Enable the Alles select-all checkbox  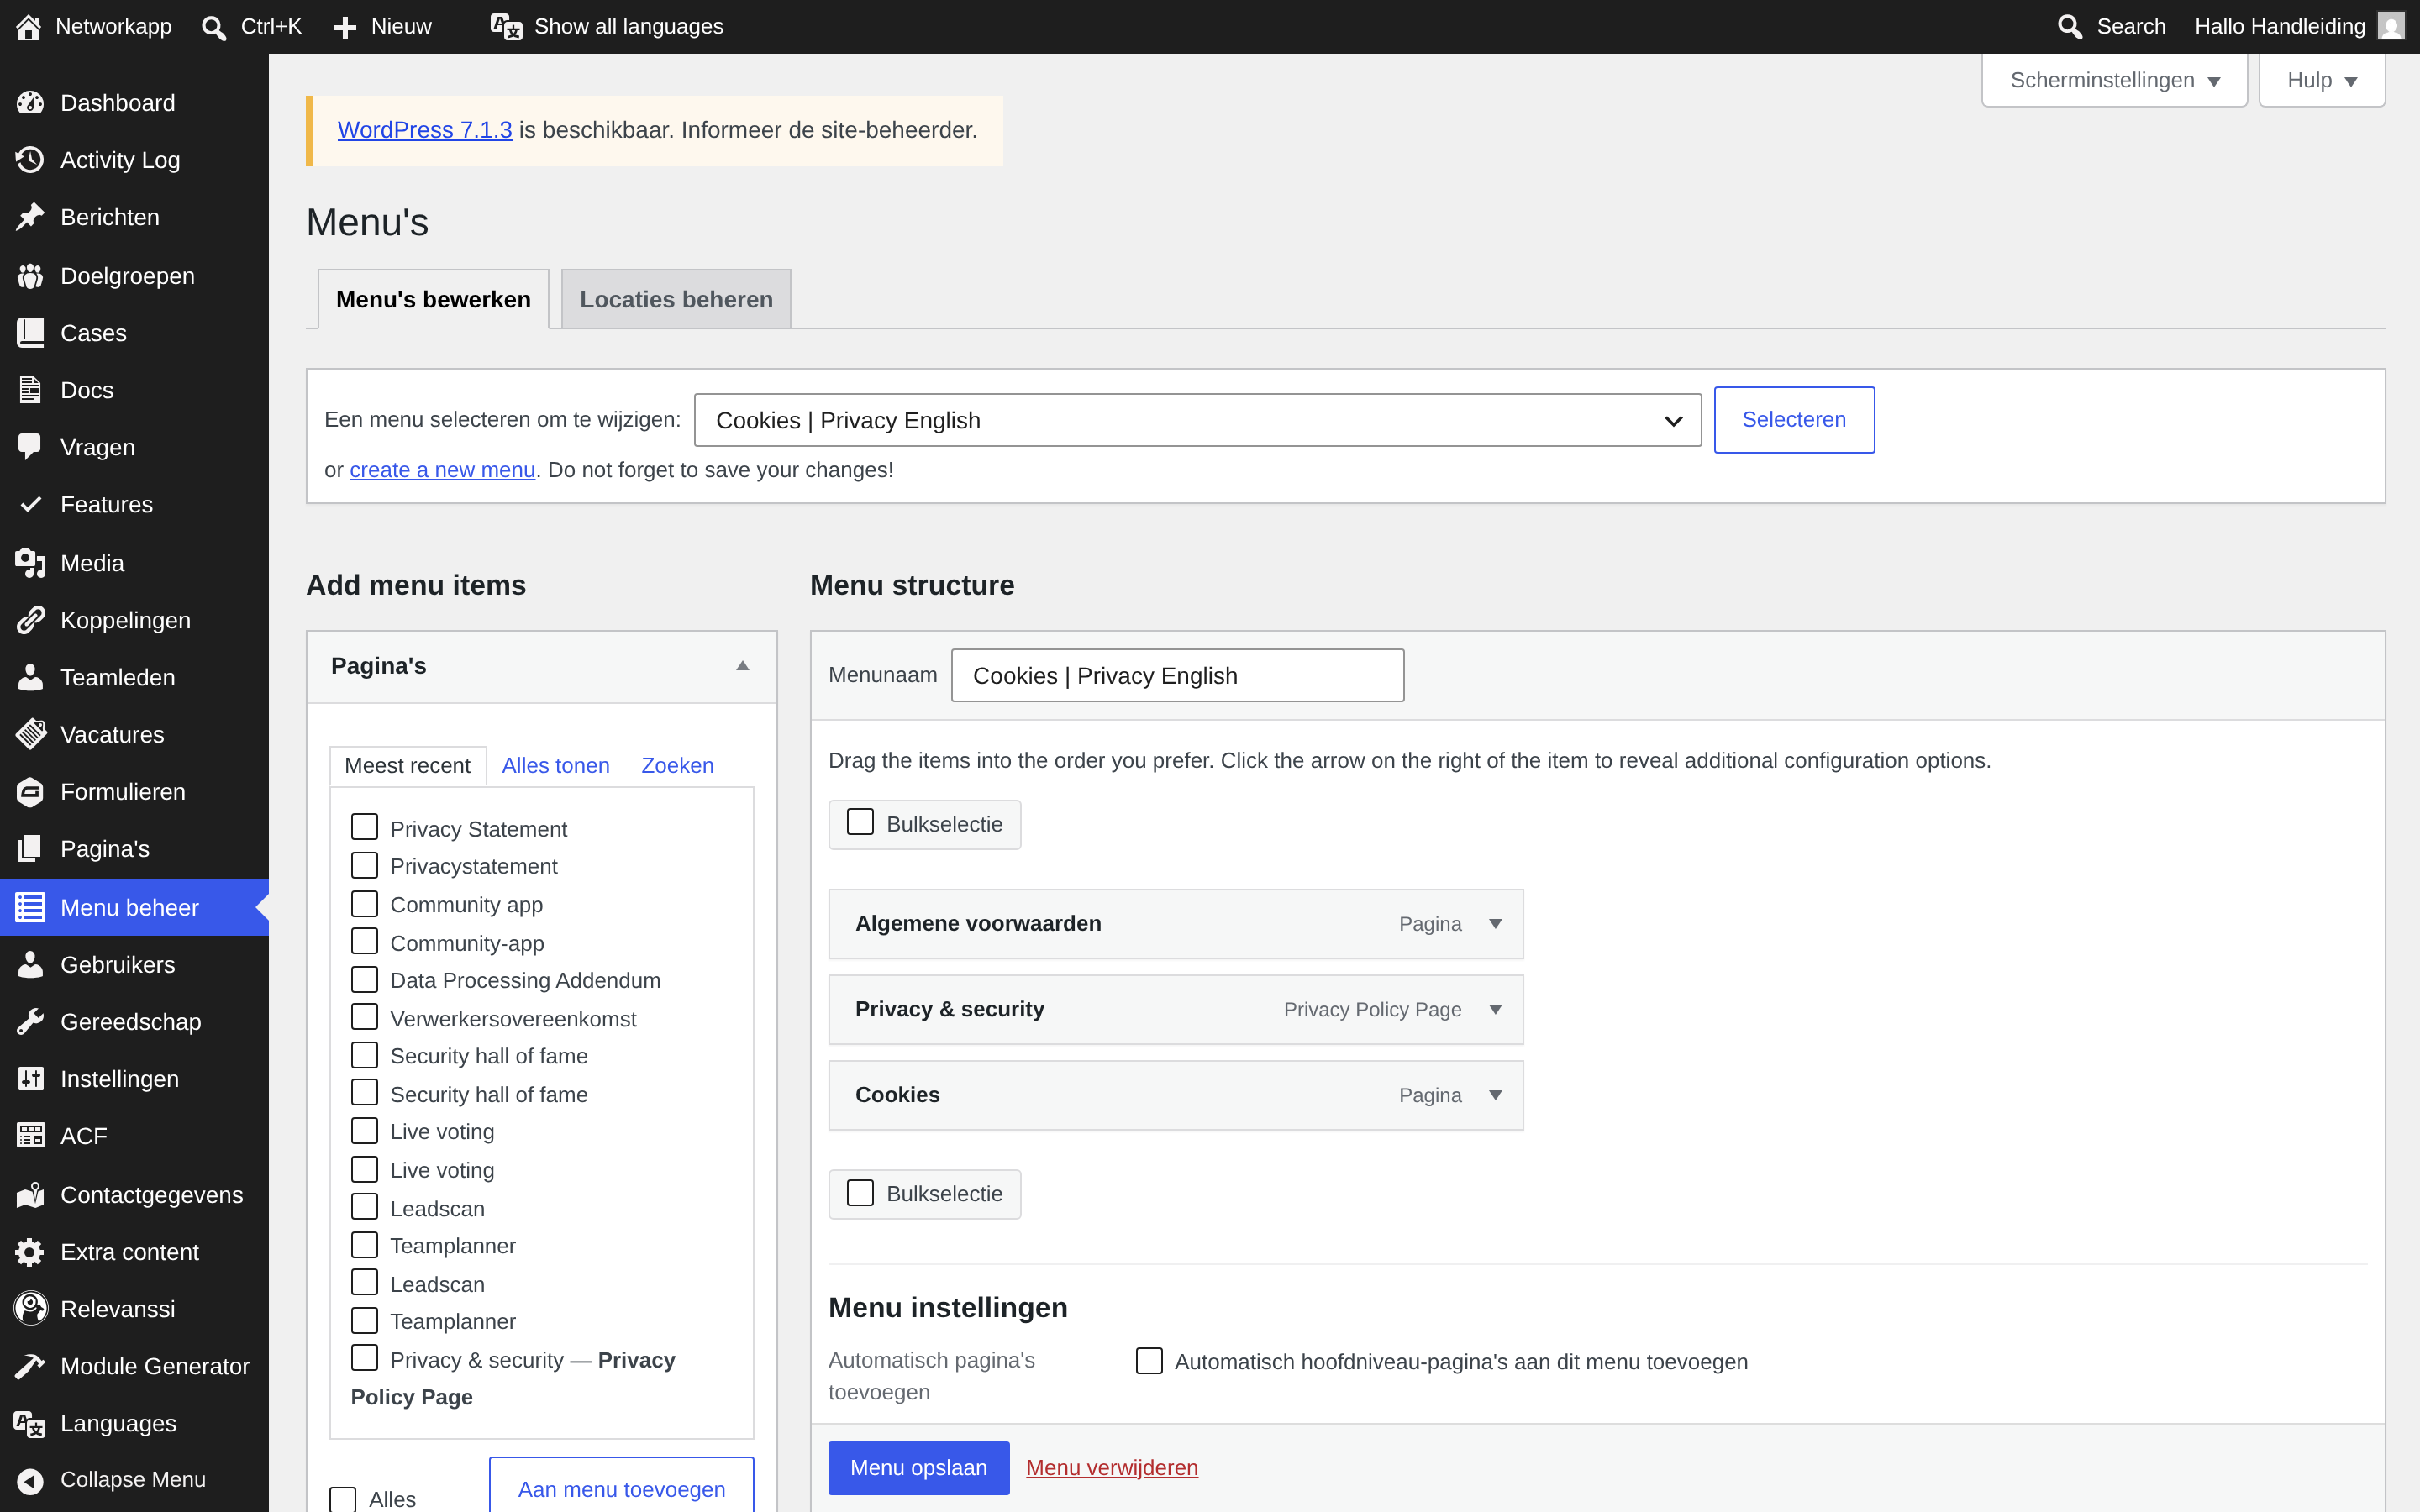tap(343, 1499)
